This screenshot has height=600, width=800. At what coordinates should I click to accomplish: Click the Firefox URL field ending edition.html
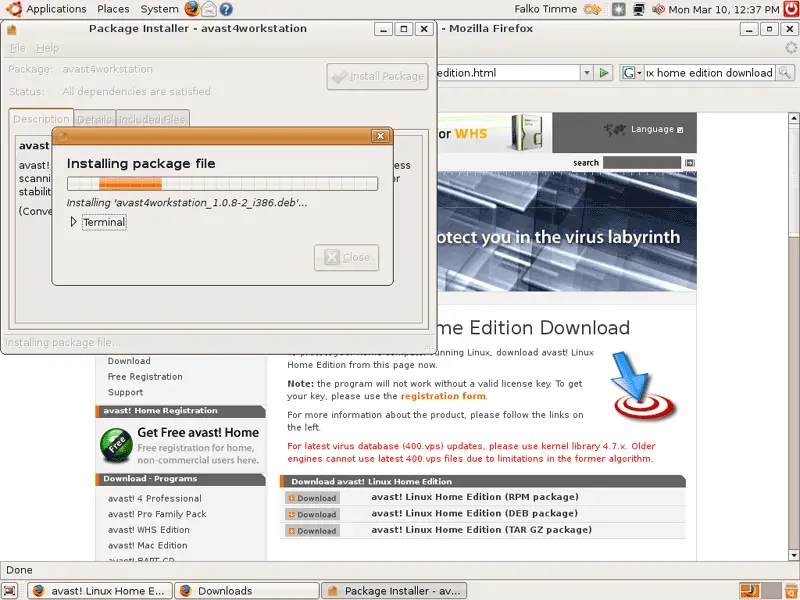[x=508, y=73]
